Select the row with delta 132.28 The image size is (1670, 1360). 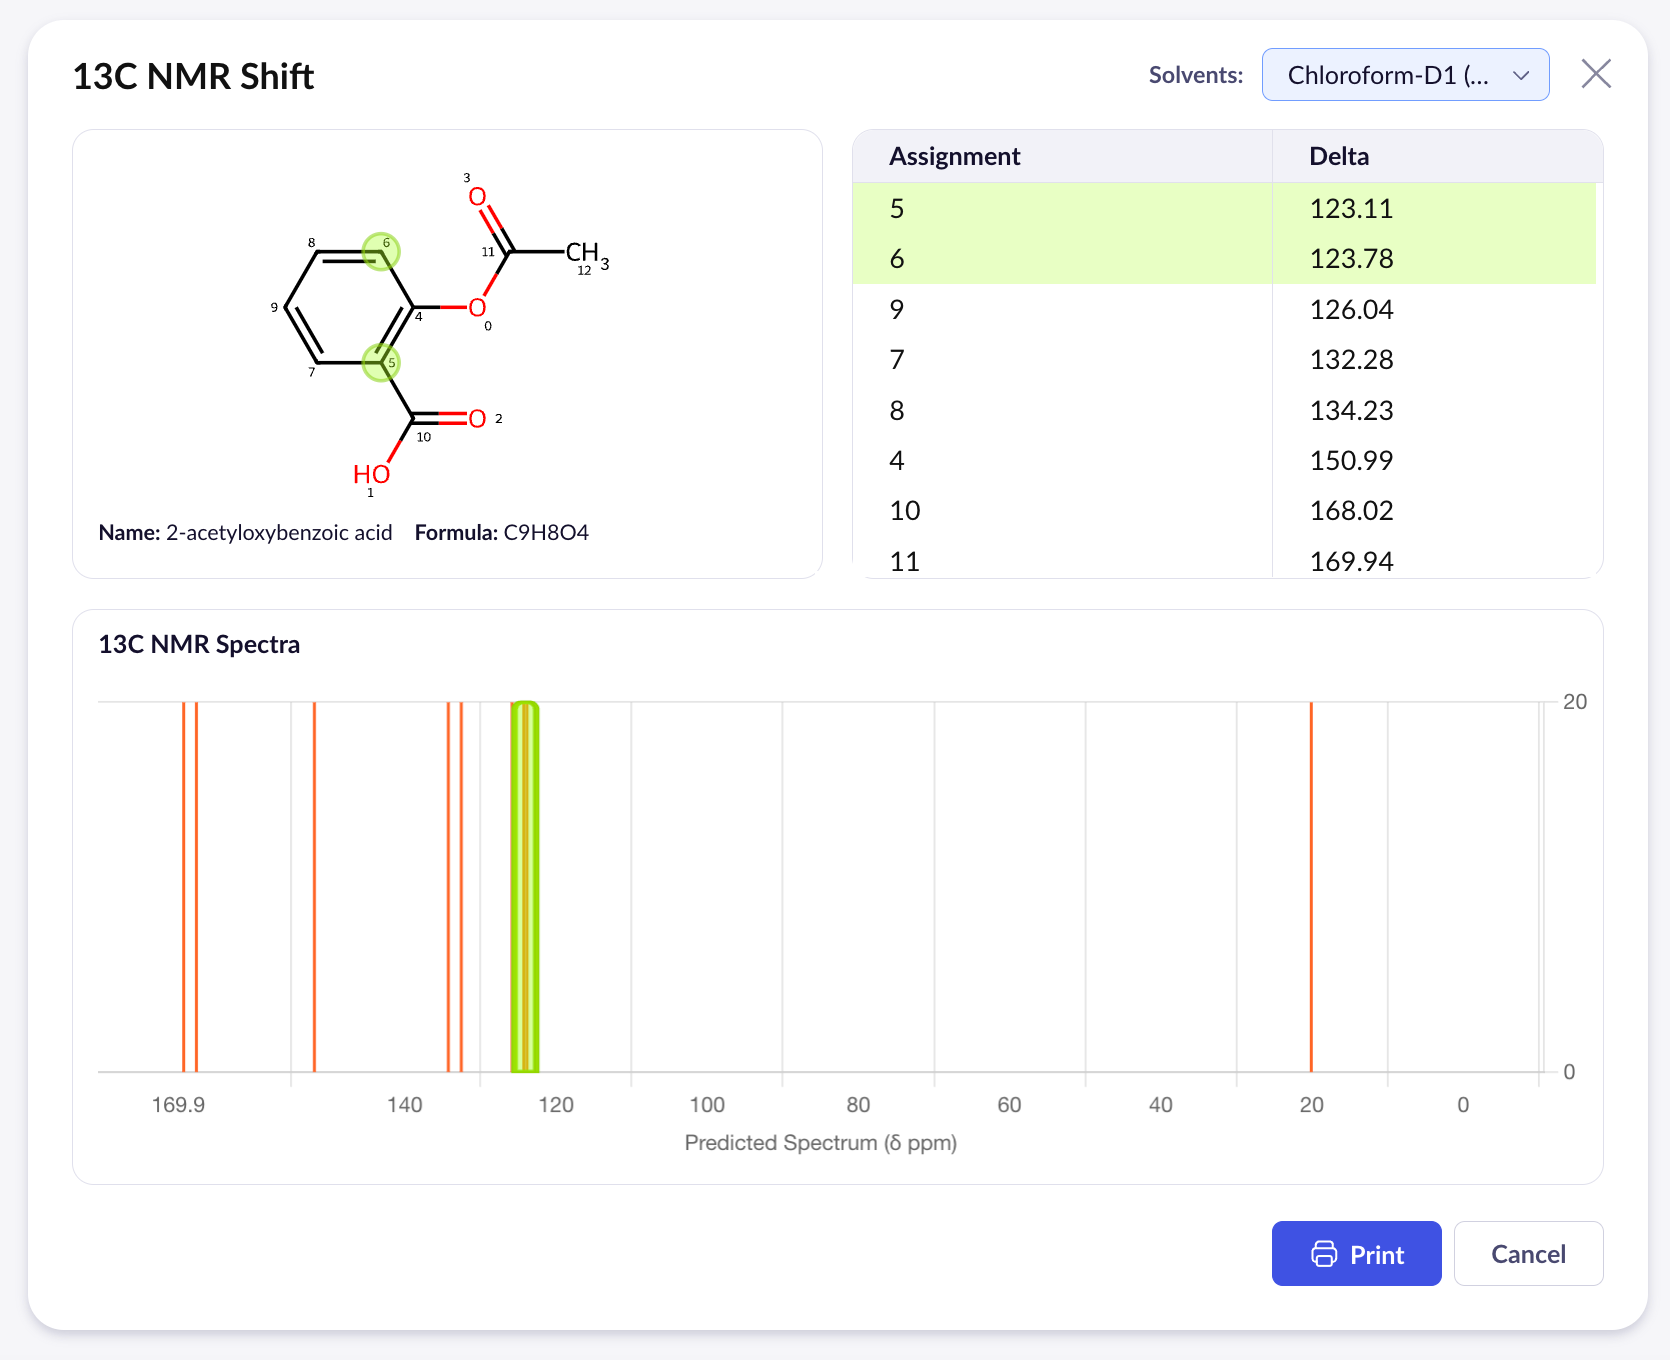(1223, 360)
